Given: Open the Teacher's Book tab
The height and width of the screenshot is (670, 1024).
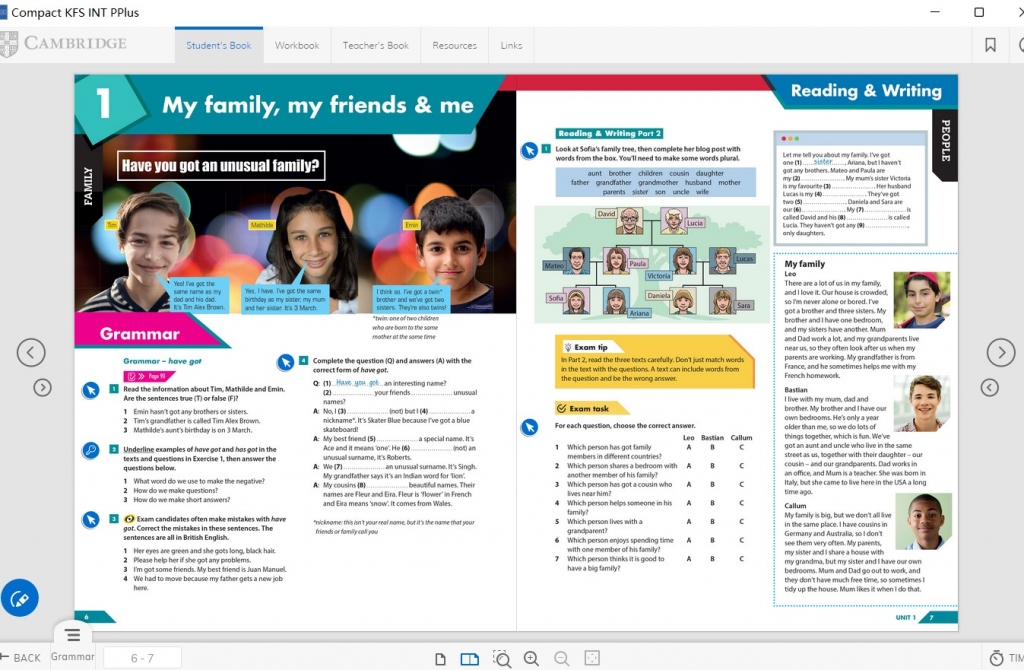Looking at the screenshot, I should [x=375, y=46].
